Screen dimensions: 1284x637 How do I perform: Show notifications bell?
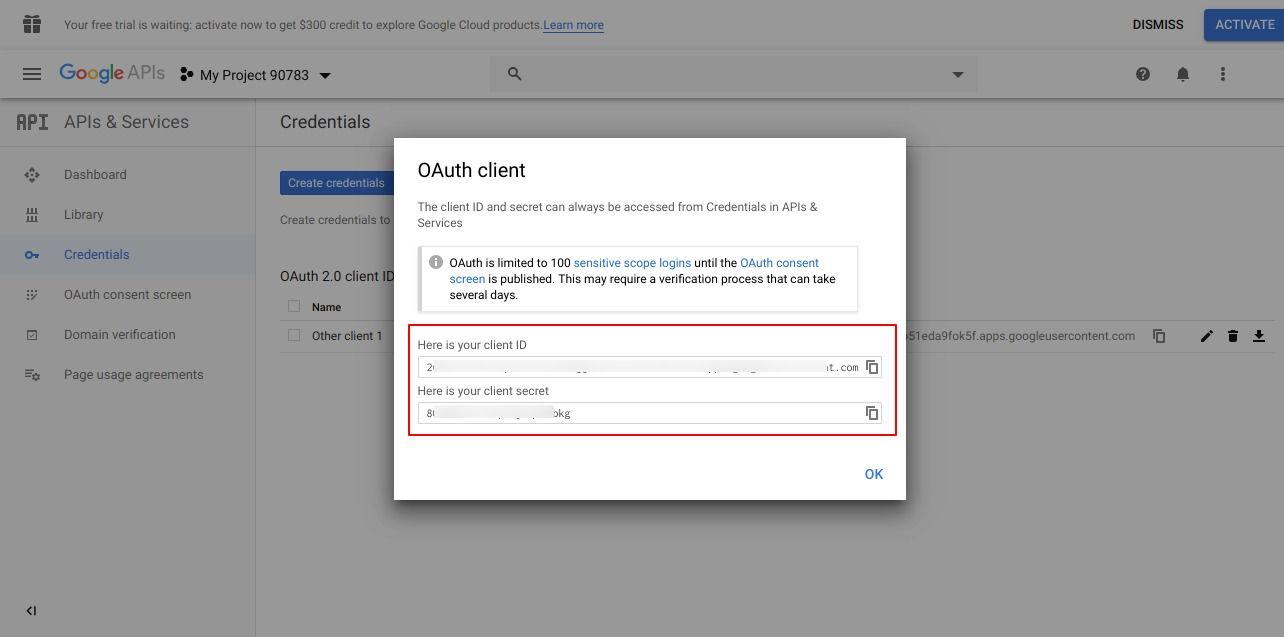pos(1183,74)
